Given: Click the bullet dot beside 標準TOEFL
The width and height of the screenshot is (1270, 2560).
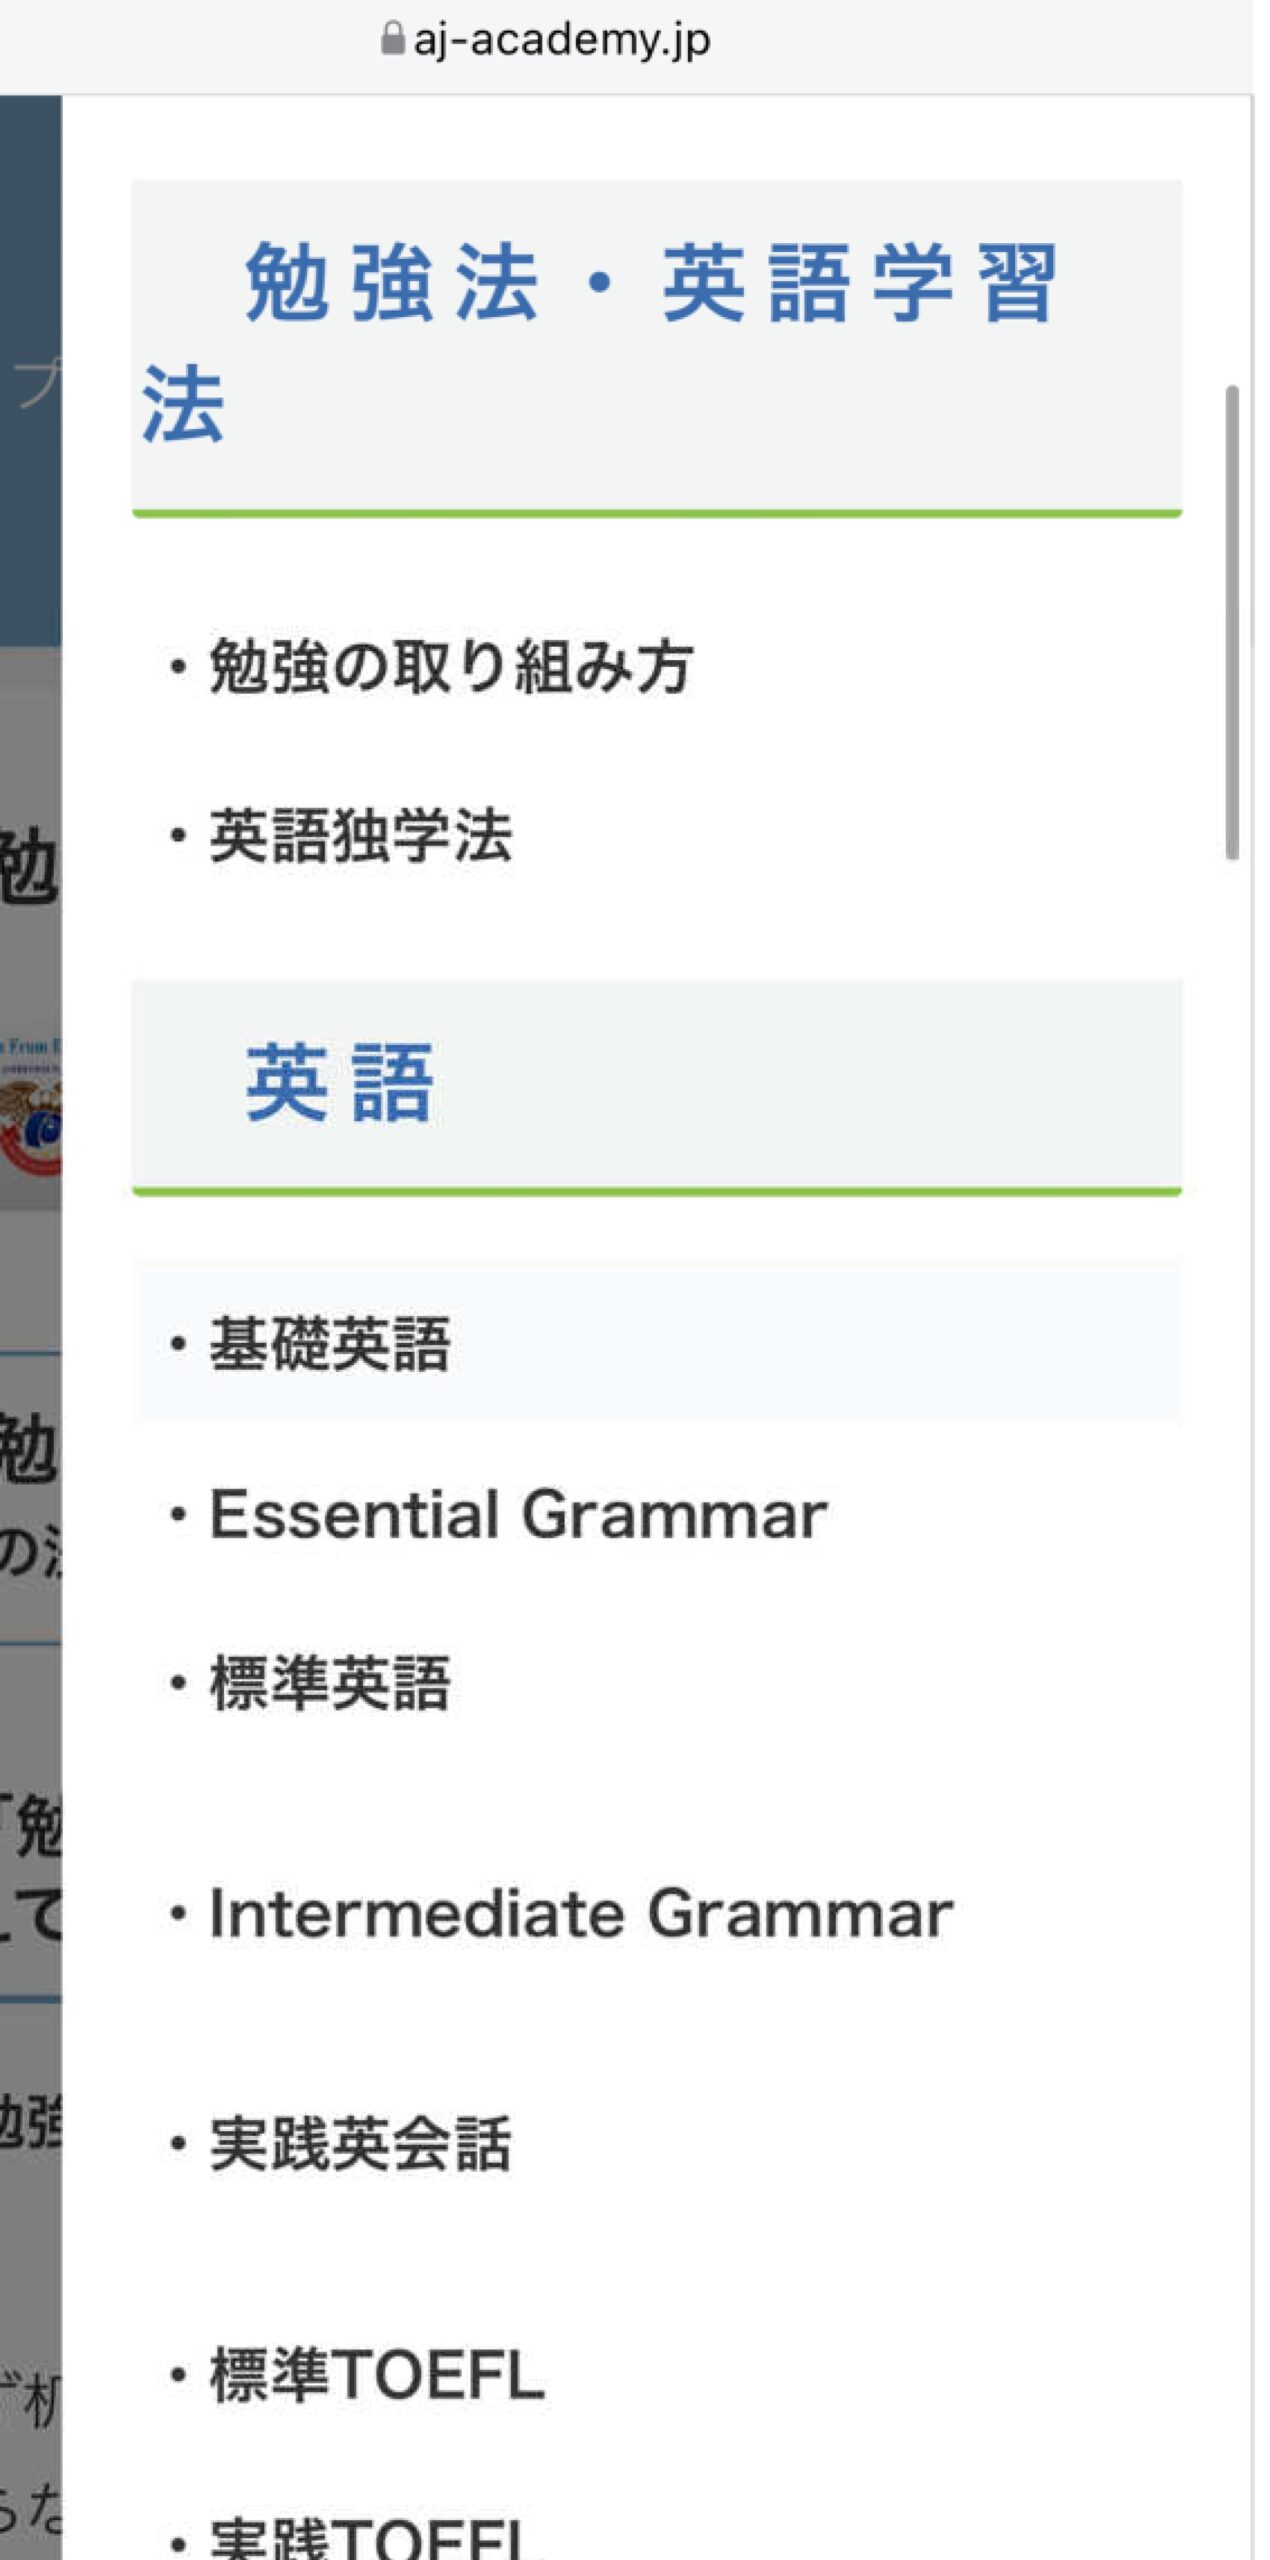Looking at the screenshot, I should point(178,2377).
